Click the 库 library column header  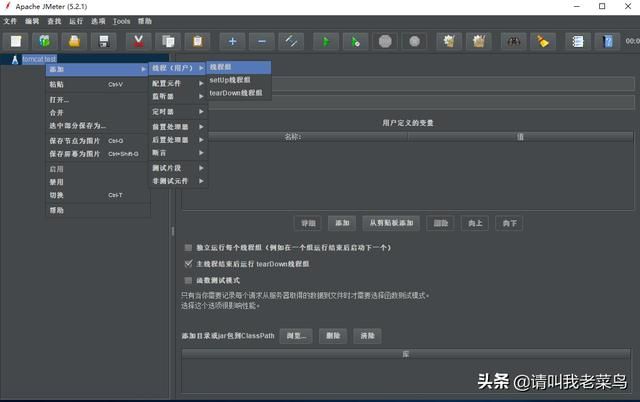coord(406,354)
